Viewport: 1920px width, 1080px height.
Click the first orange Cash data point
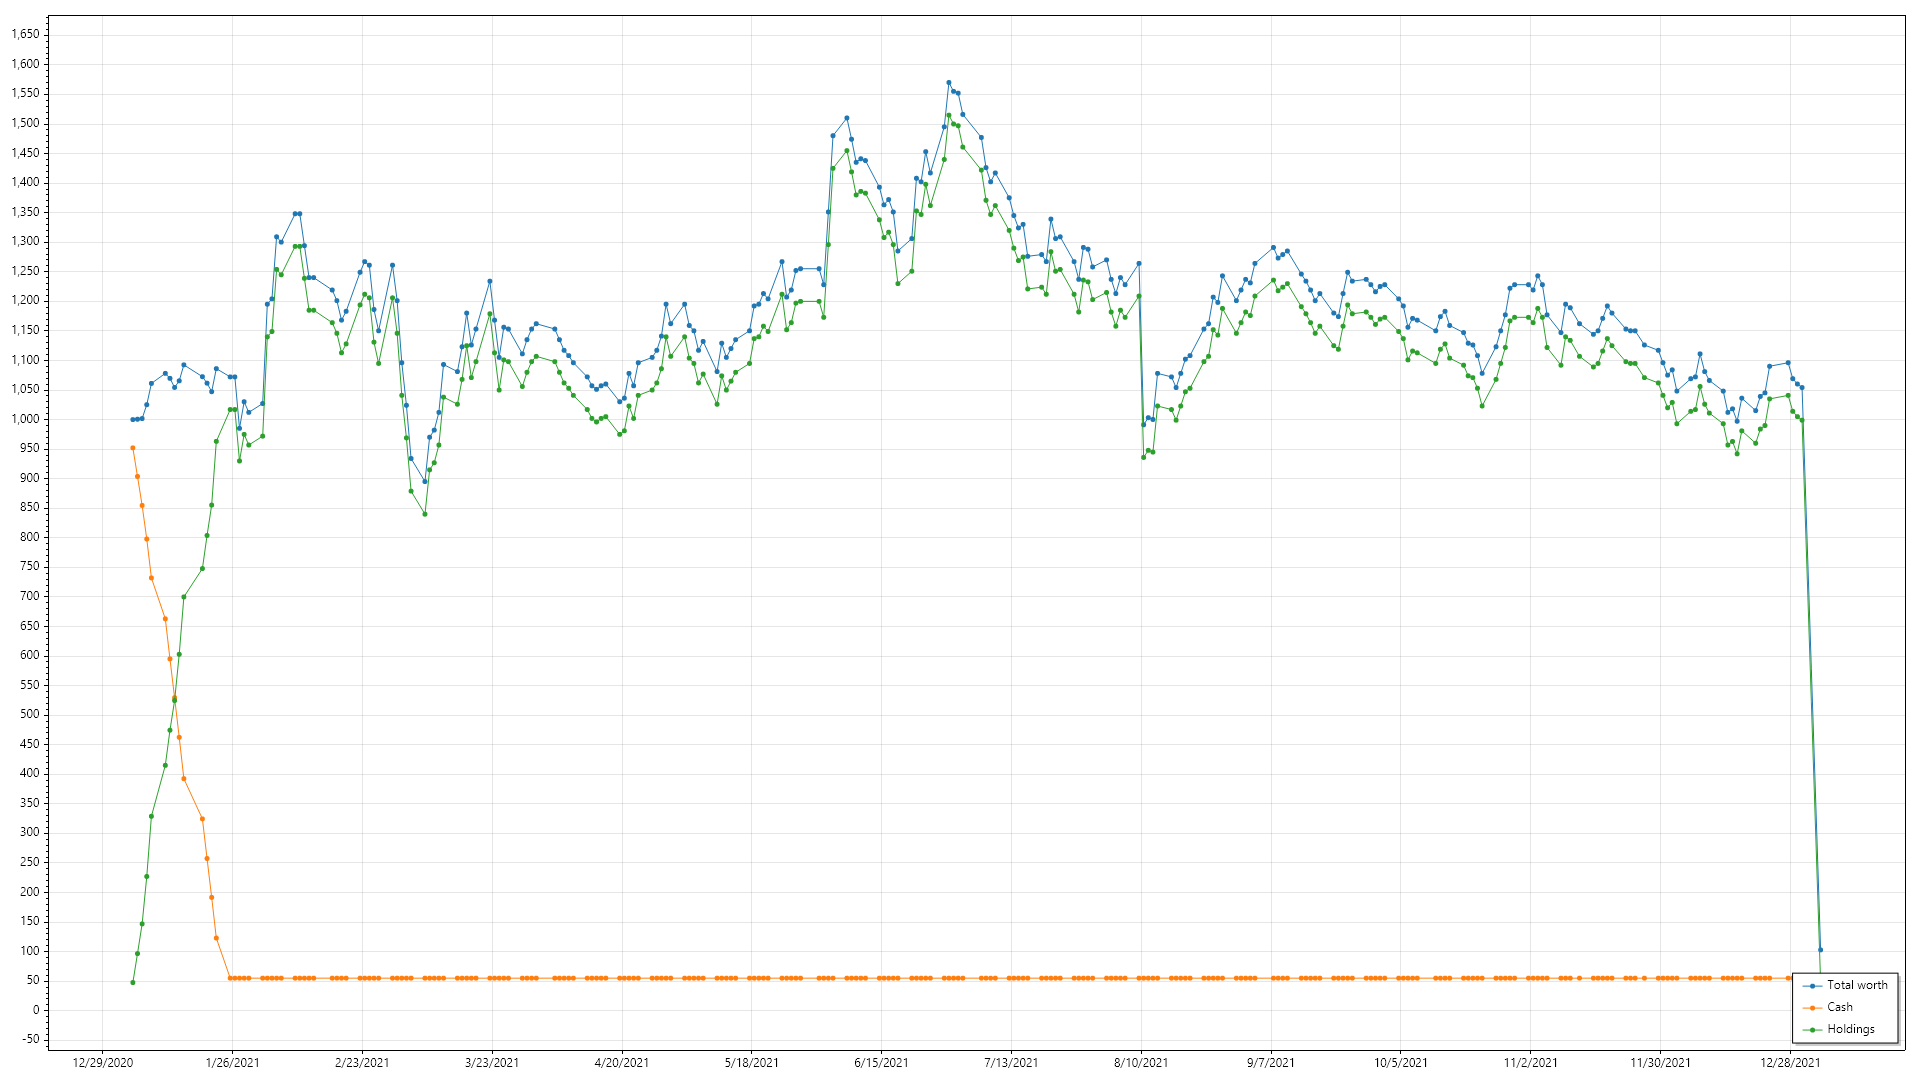point(132,448)
